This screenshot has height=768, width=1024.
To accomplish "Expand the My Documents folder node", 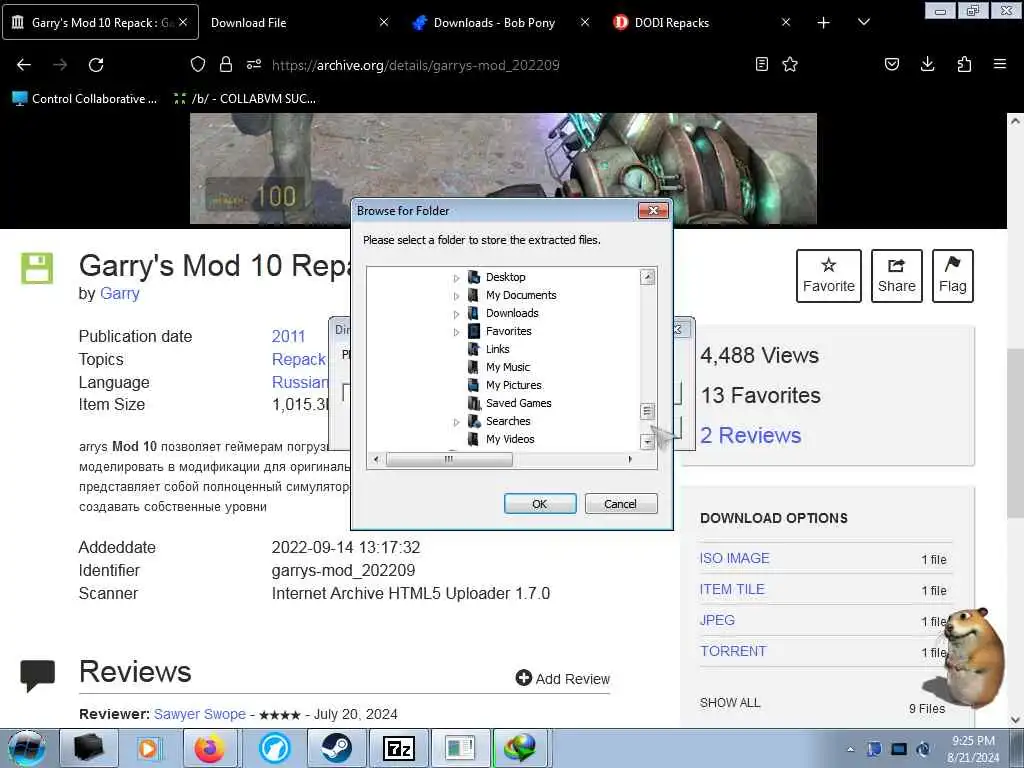I will click(x=456, y=296).
